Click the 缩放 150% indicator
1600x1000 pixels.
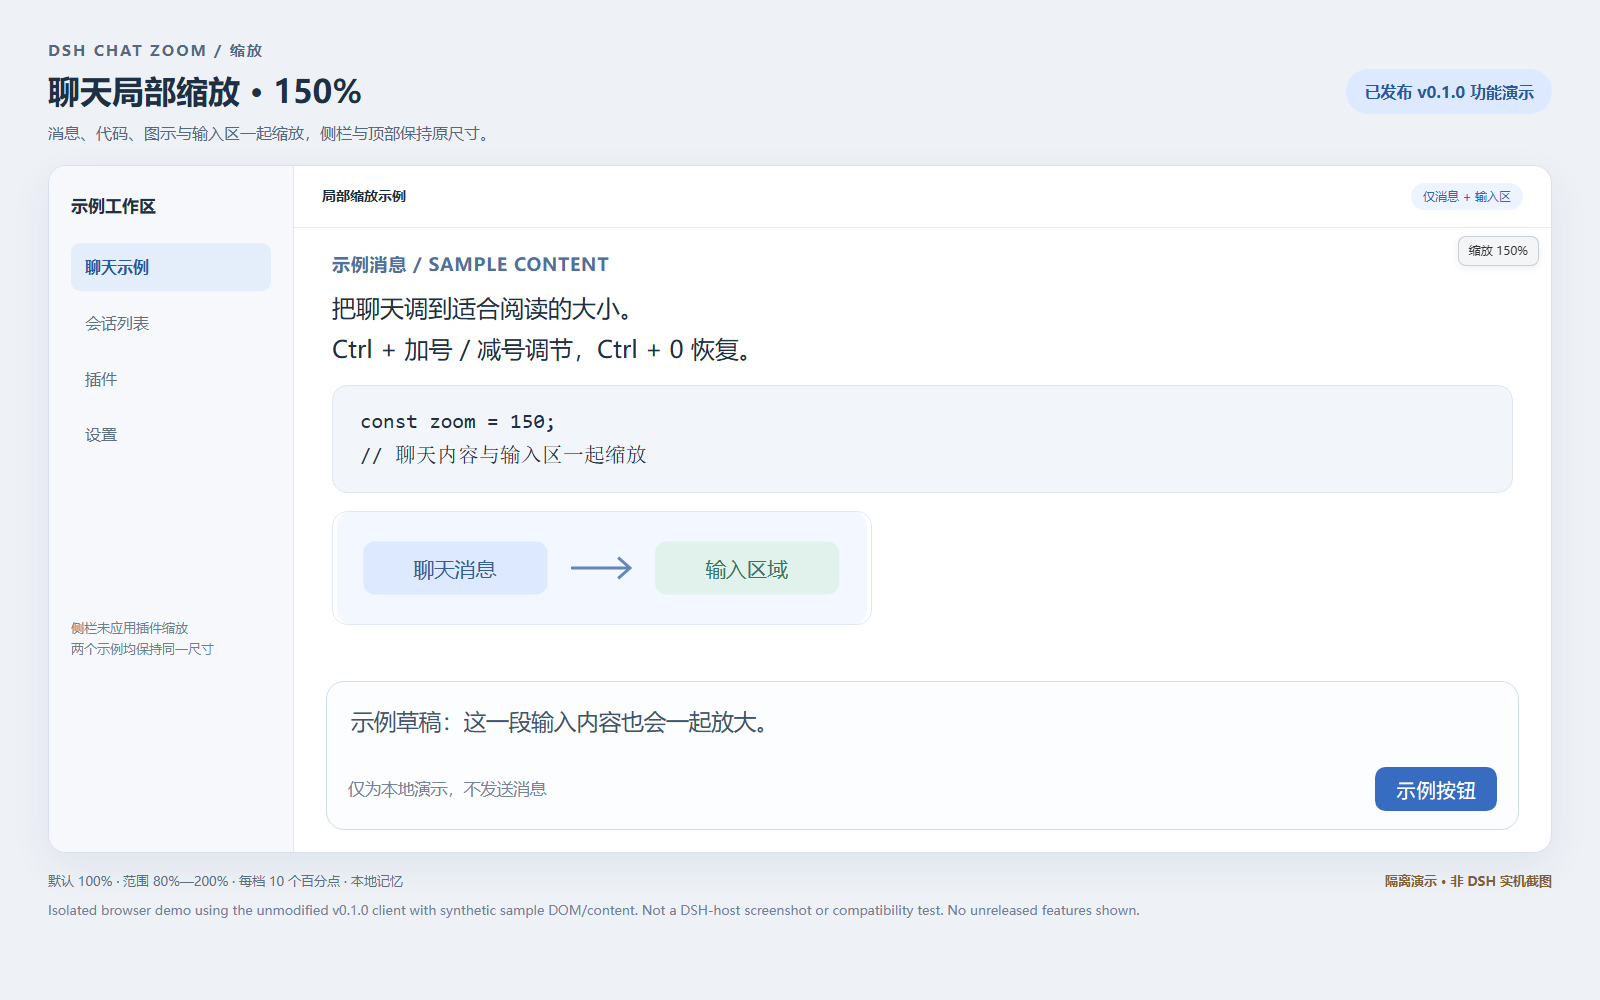tap(1498, 251)
